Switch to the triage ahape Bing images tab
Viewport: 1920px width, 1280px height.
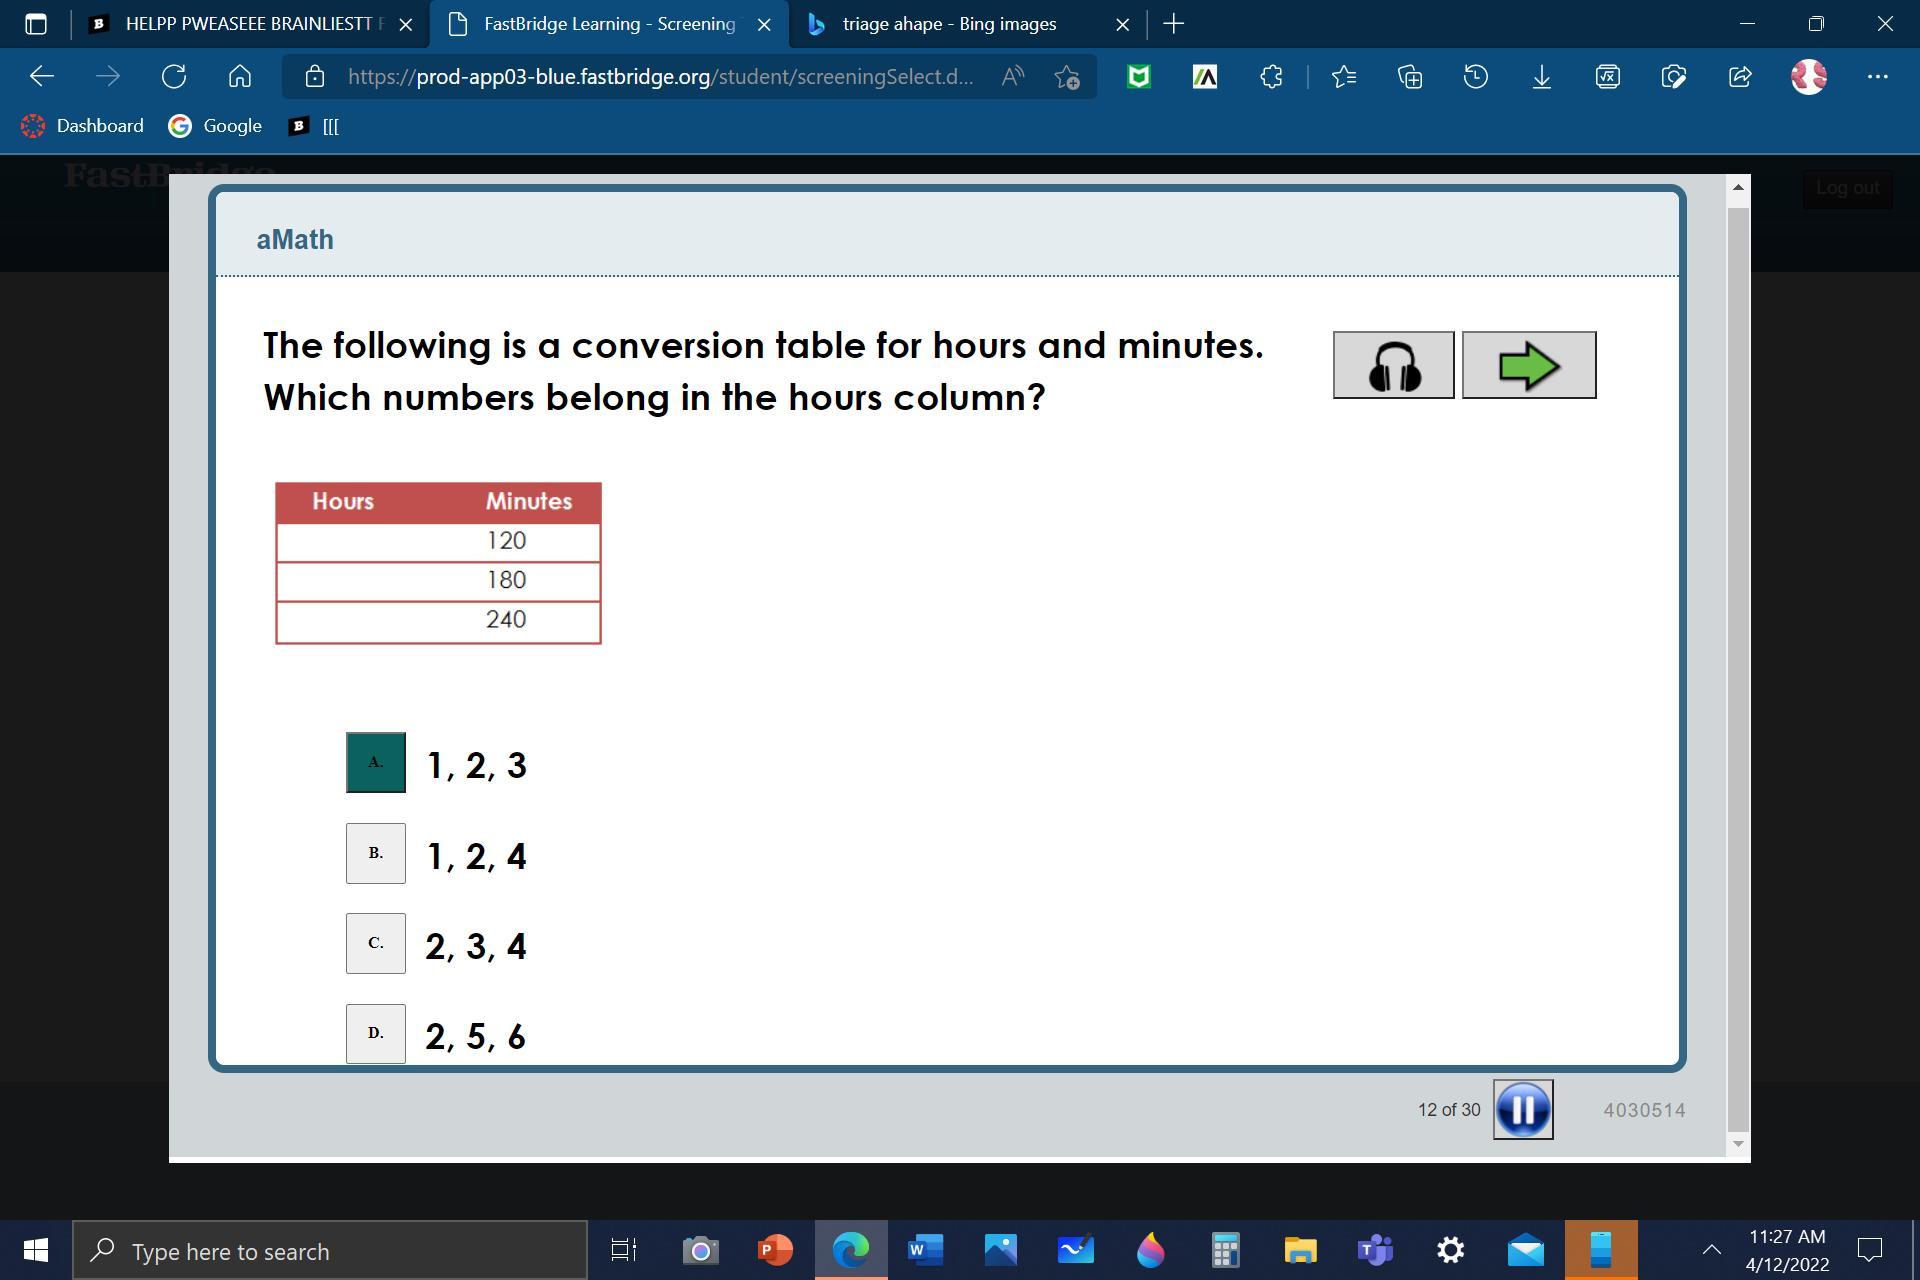pyautogui.click(x=948, y=24)
